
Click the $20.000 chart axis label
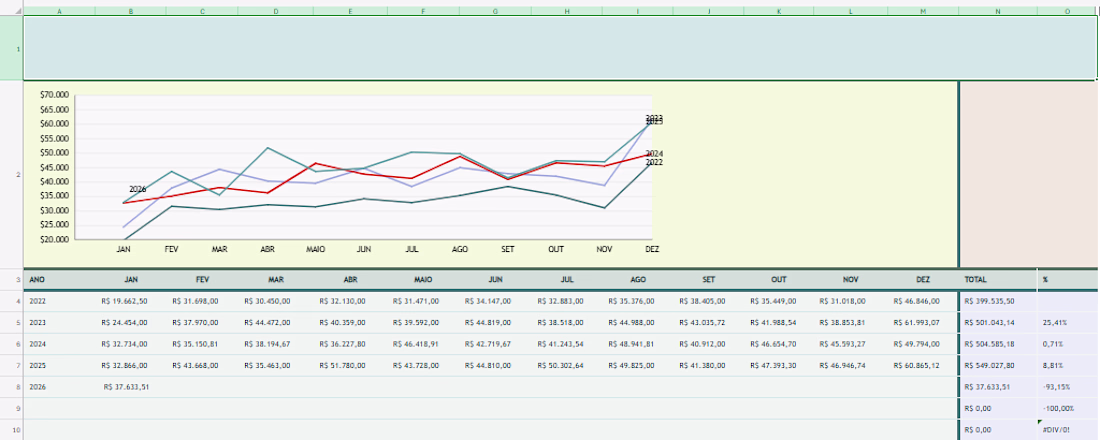[55, 239]
